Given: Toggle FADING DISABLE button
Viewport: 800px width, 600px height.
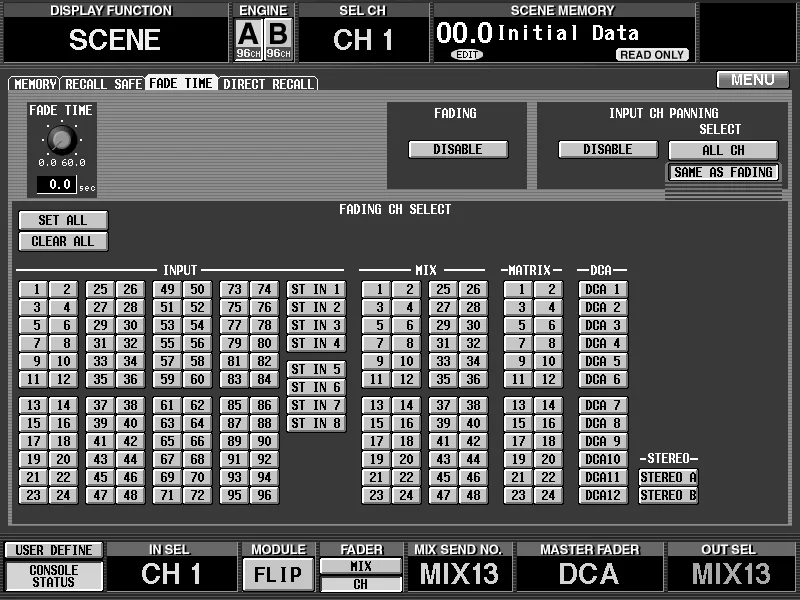Looking at the screenshot, I should coord(458,149).
